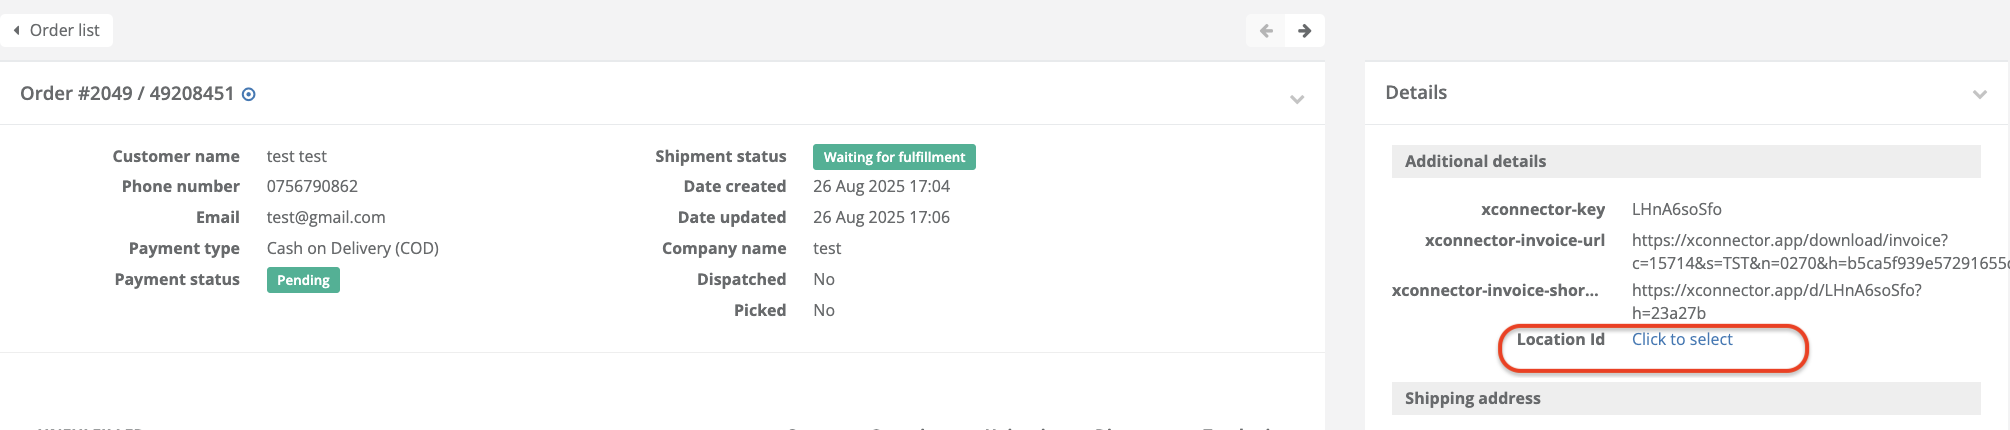Go to the next order arrow
Screen dimensions: 2010x430
(1305, 30)
